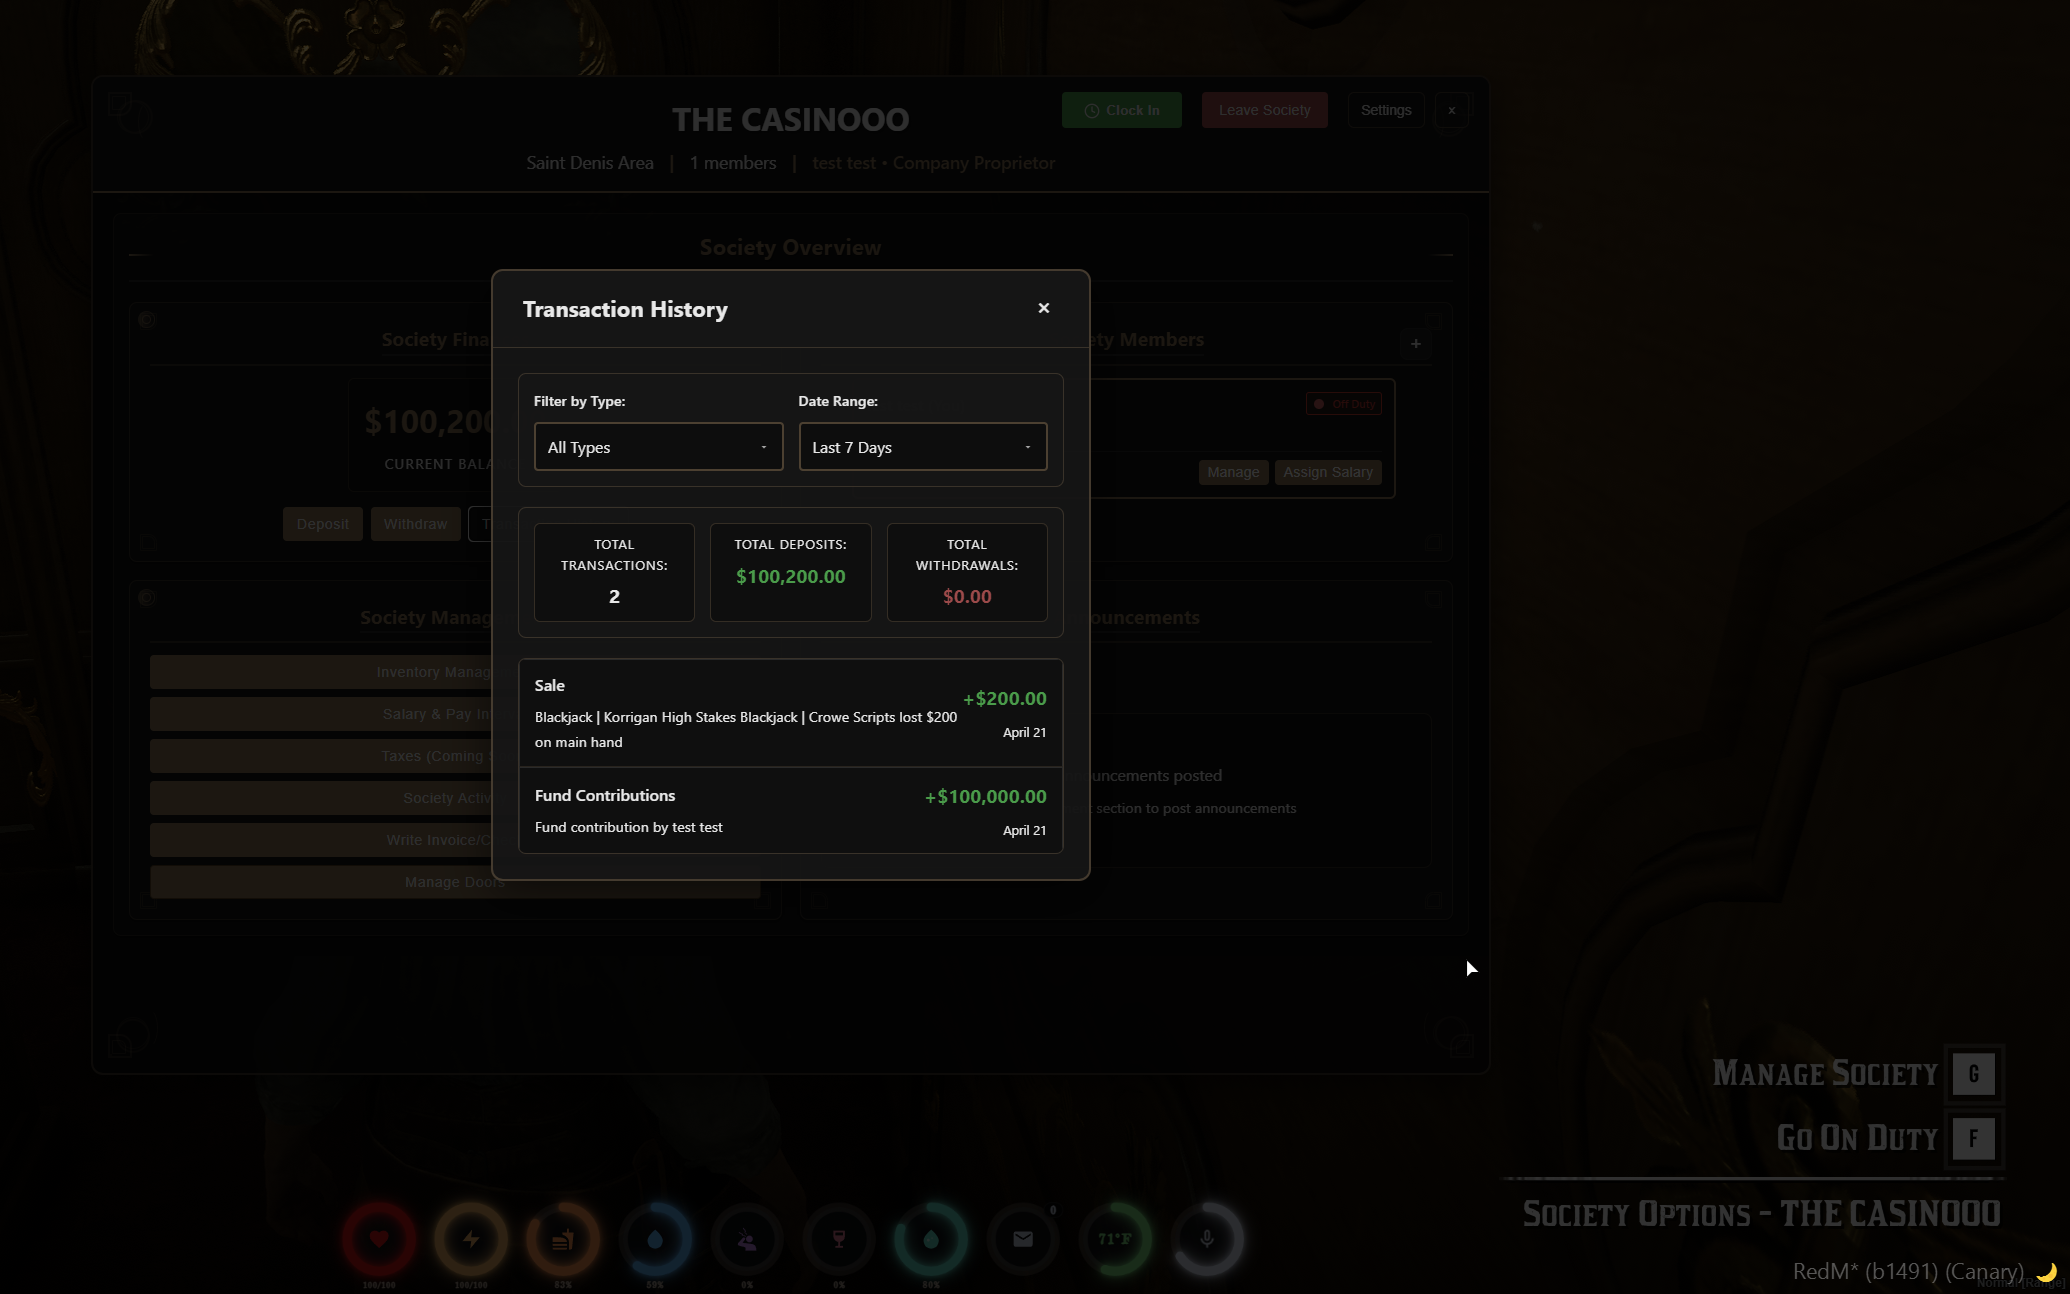Click the lightning stamina HUD icon
This screenshot has width=2070, height=1294.
[471, 1239]
